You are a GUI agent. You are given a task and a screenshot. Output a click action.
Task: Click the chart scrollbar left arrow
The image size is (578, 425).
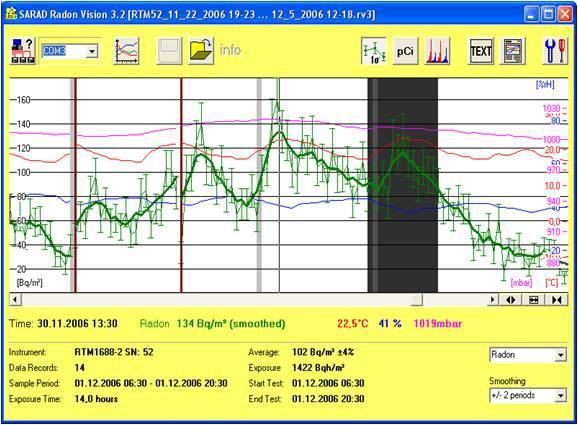tap(15, 300)
